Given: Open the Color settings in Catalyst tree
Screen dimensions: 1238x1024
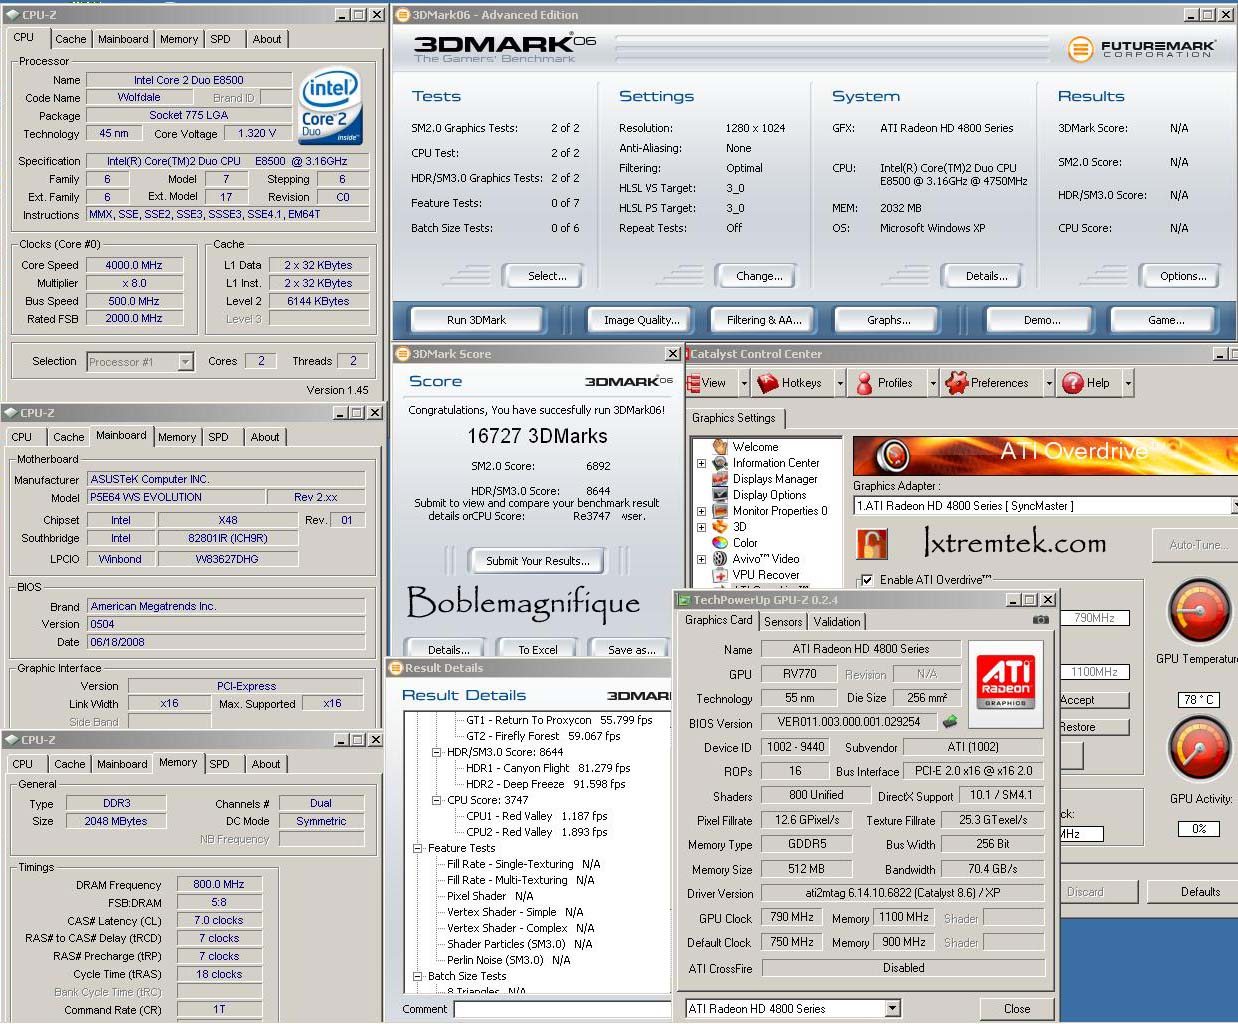Looking at the screenshot, I should click(745, 543).
